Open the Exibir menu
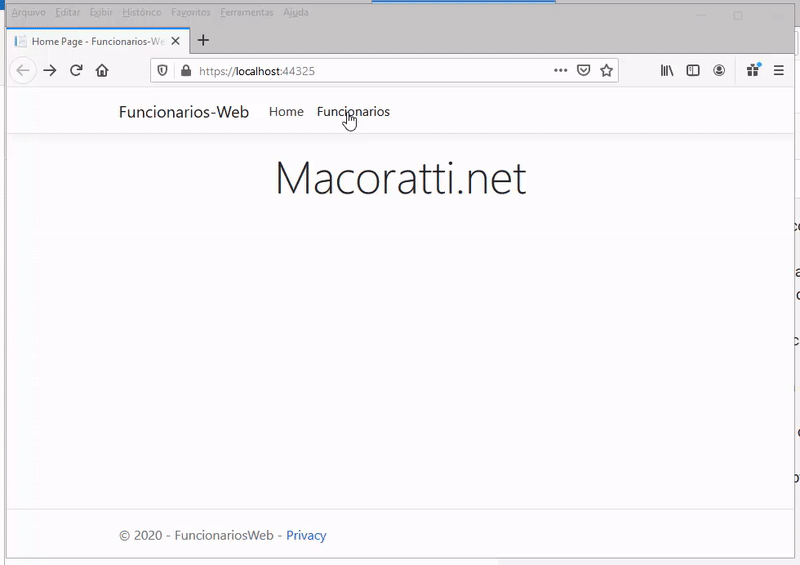Viewport: 800px width, 565px height. pyautogui.click(x=101, y=12)
